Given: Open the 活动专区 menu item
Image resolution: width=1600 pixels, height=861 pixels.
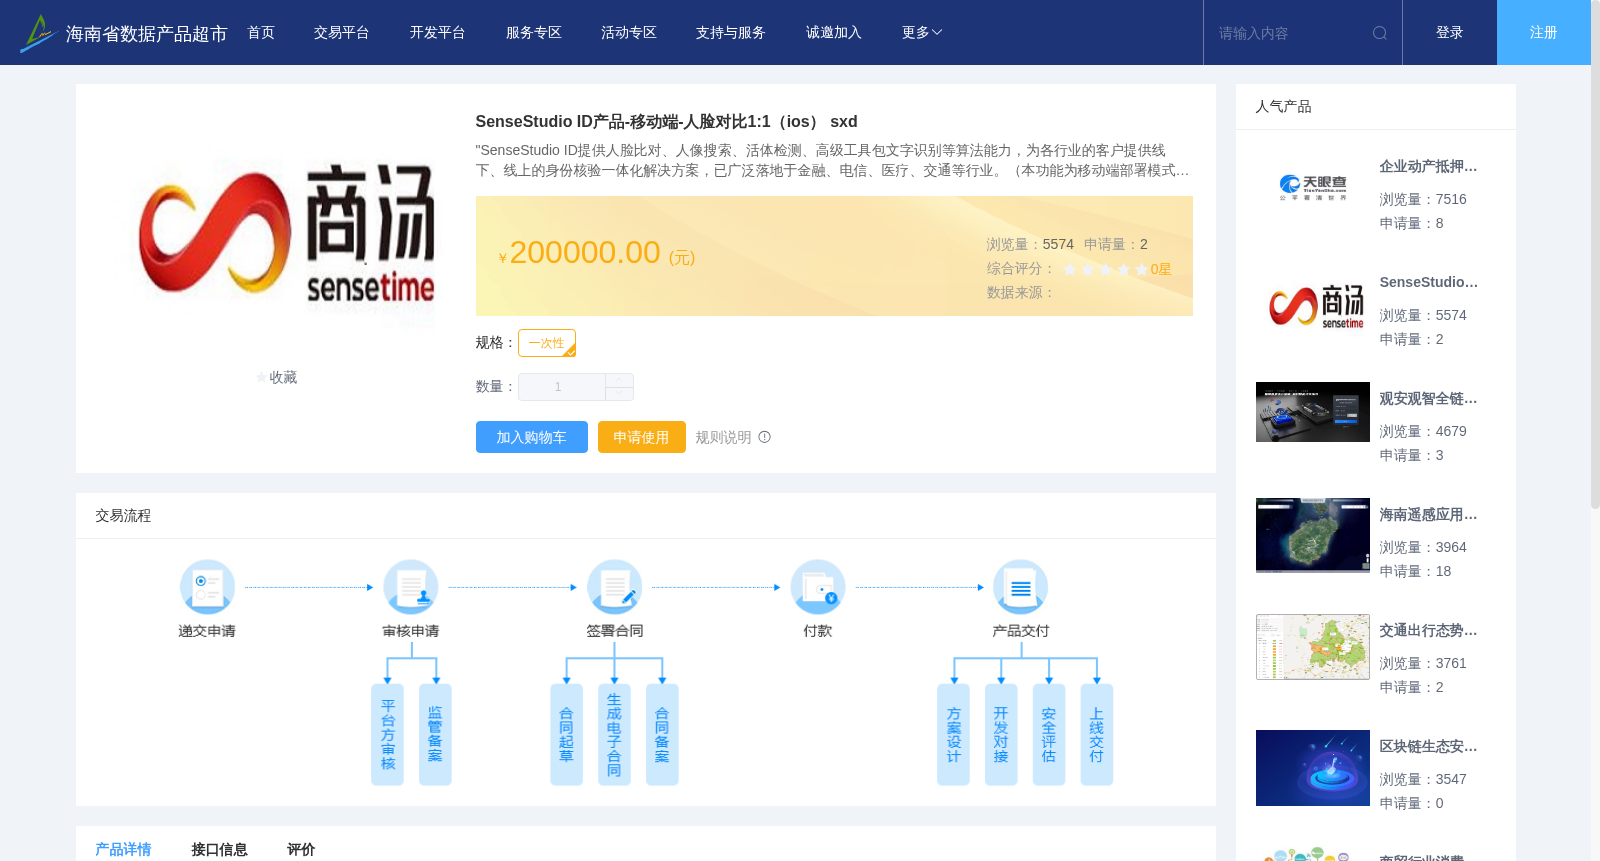Looking at the screenshot, I should pyautogui.click(x=629, y=33).
